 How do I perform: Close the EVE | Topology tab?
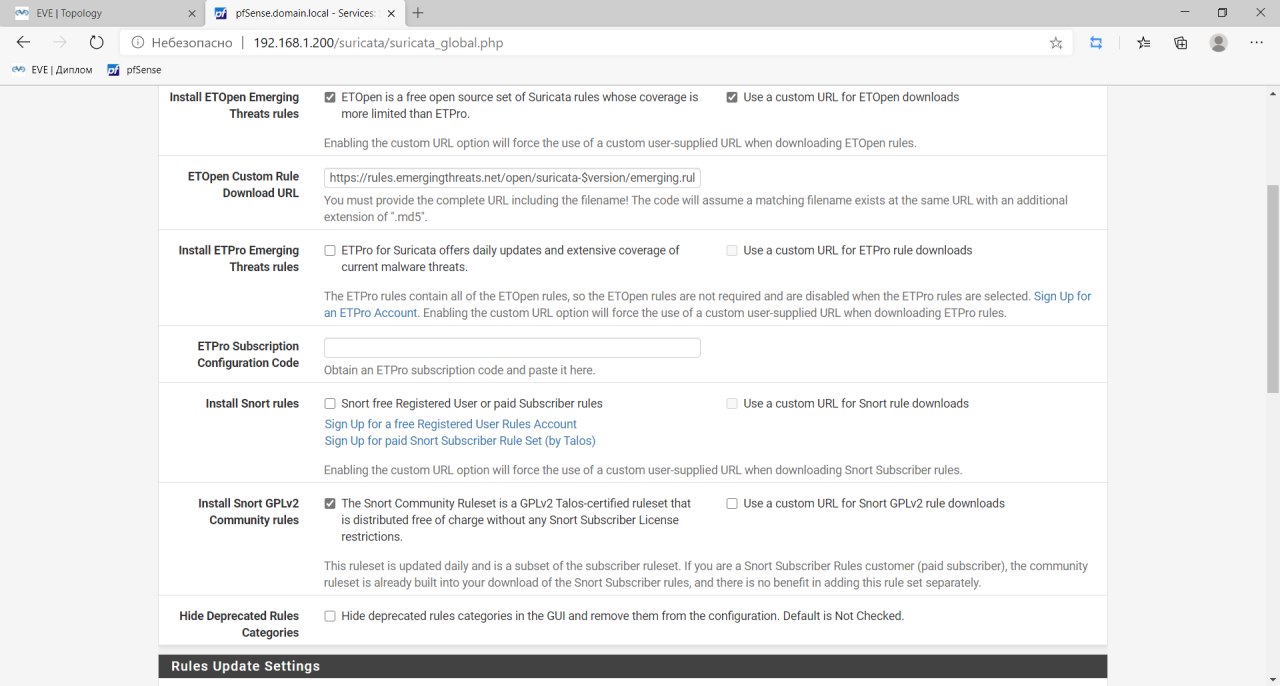point(193,14)
